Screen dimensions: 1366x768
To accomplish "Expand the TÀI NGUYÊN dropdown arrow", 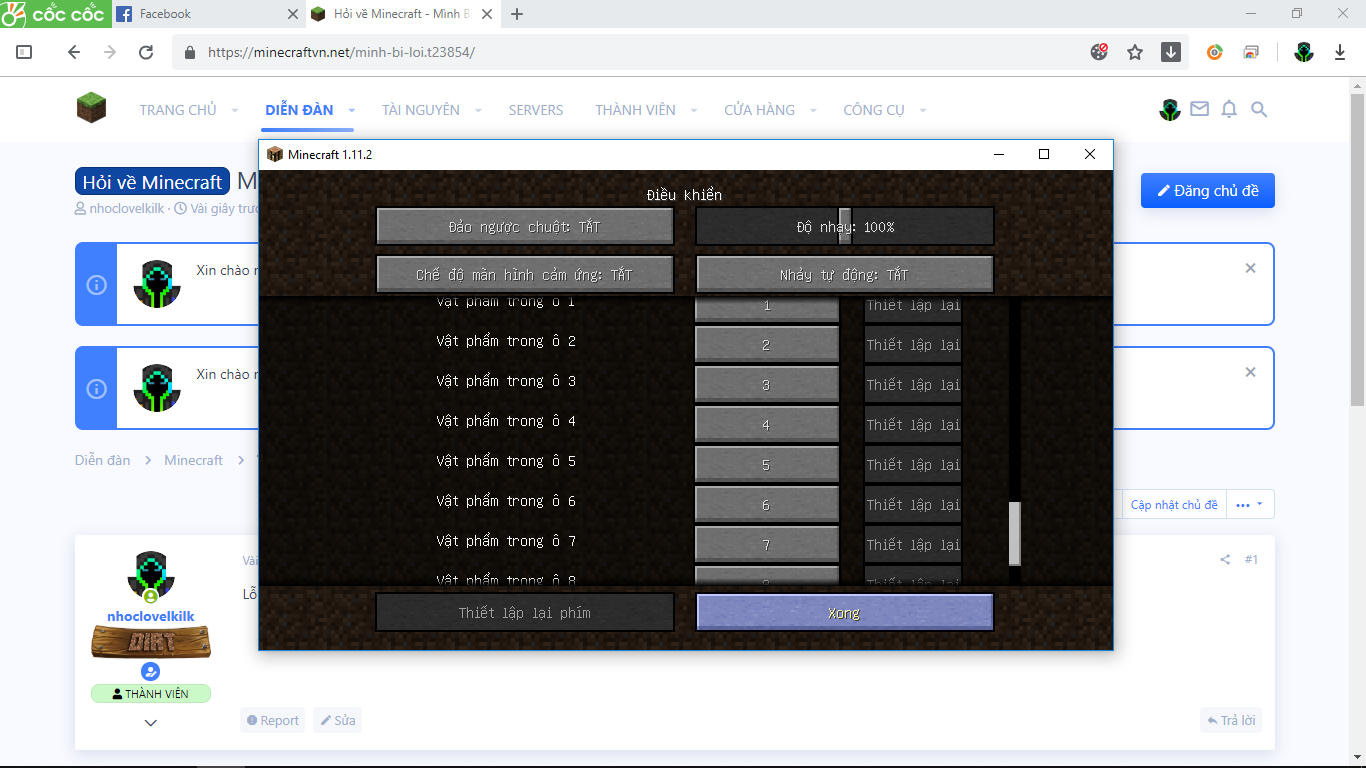I will [x=478, y=110].
